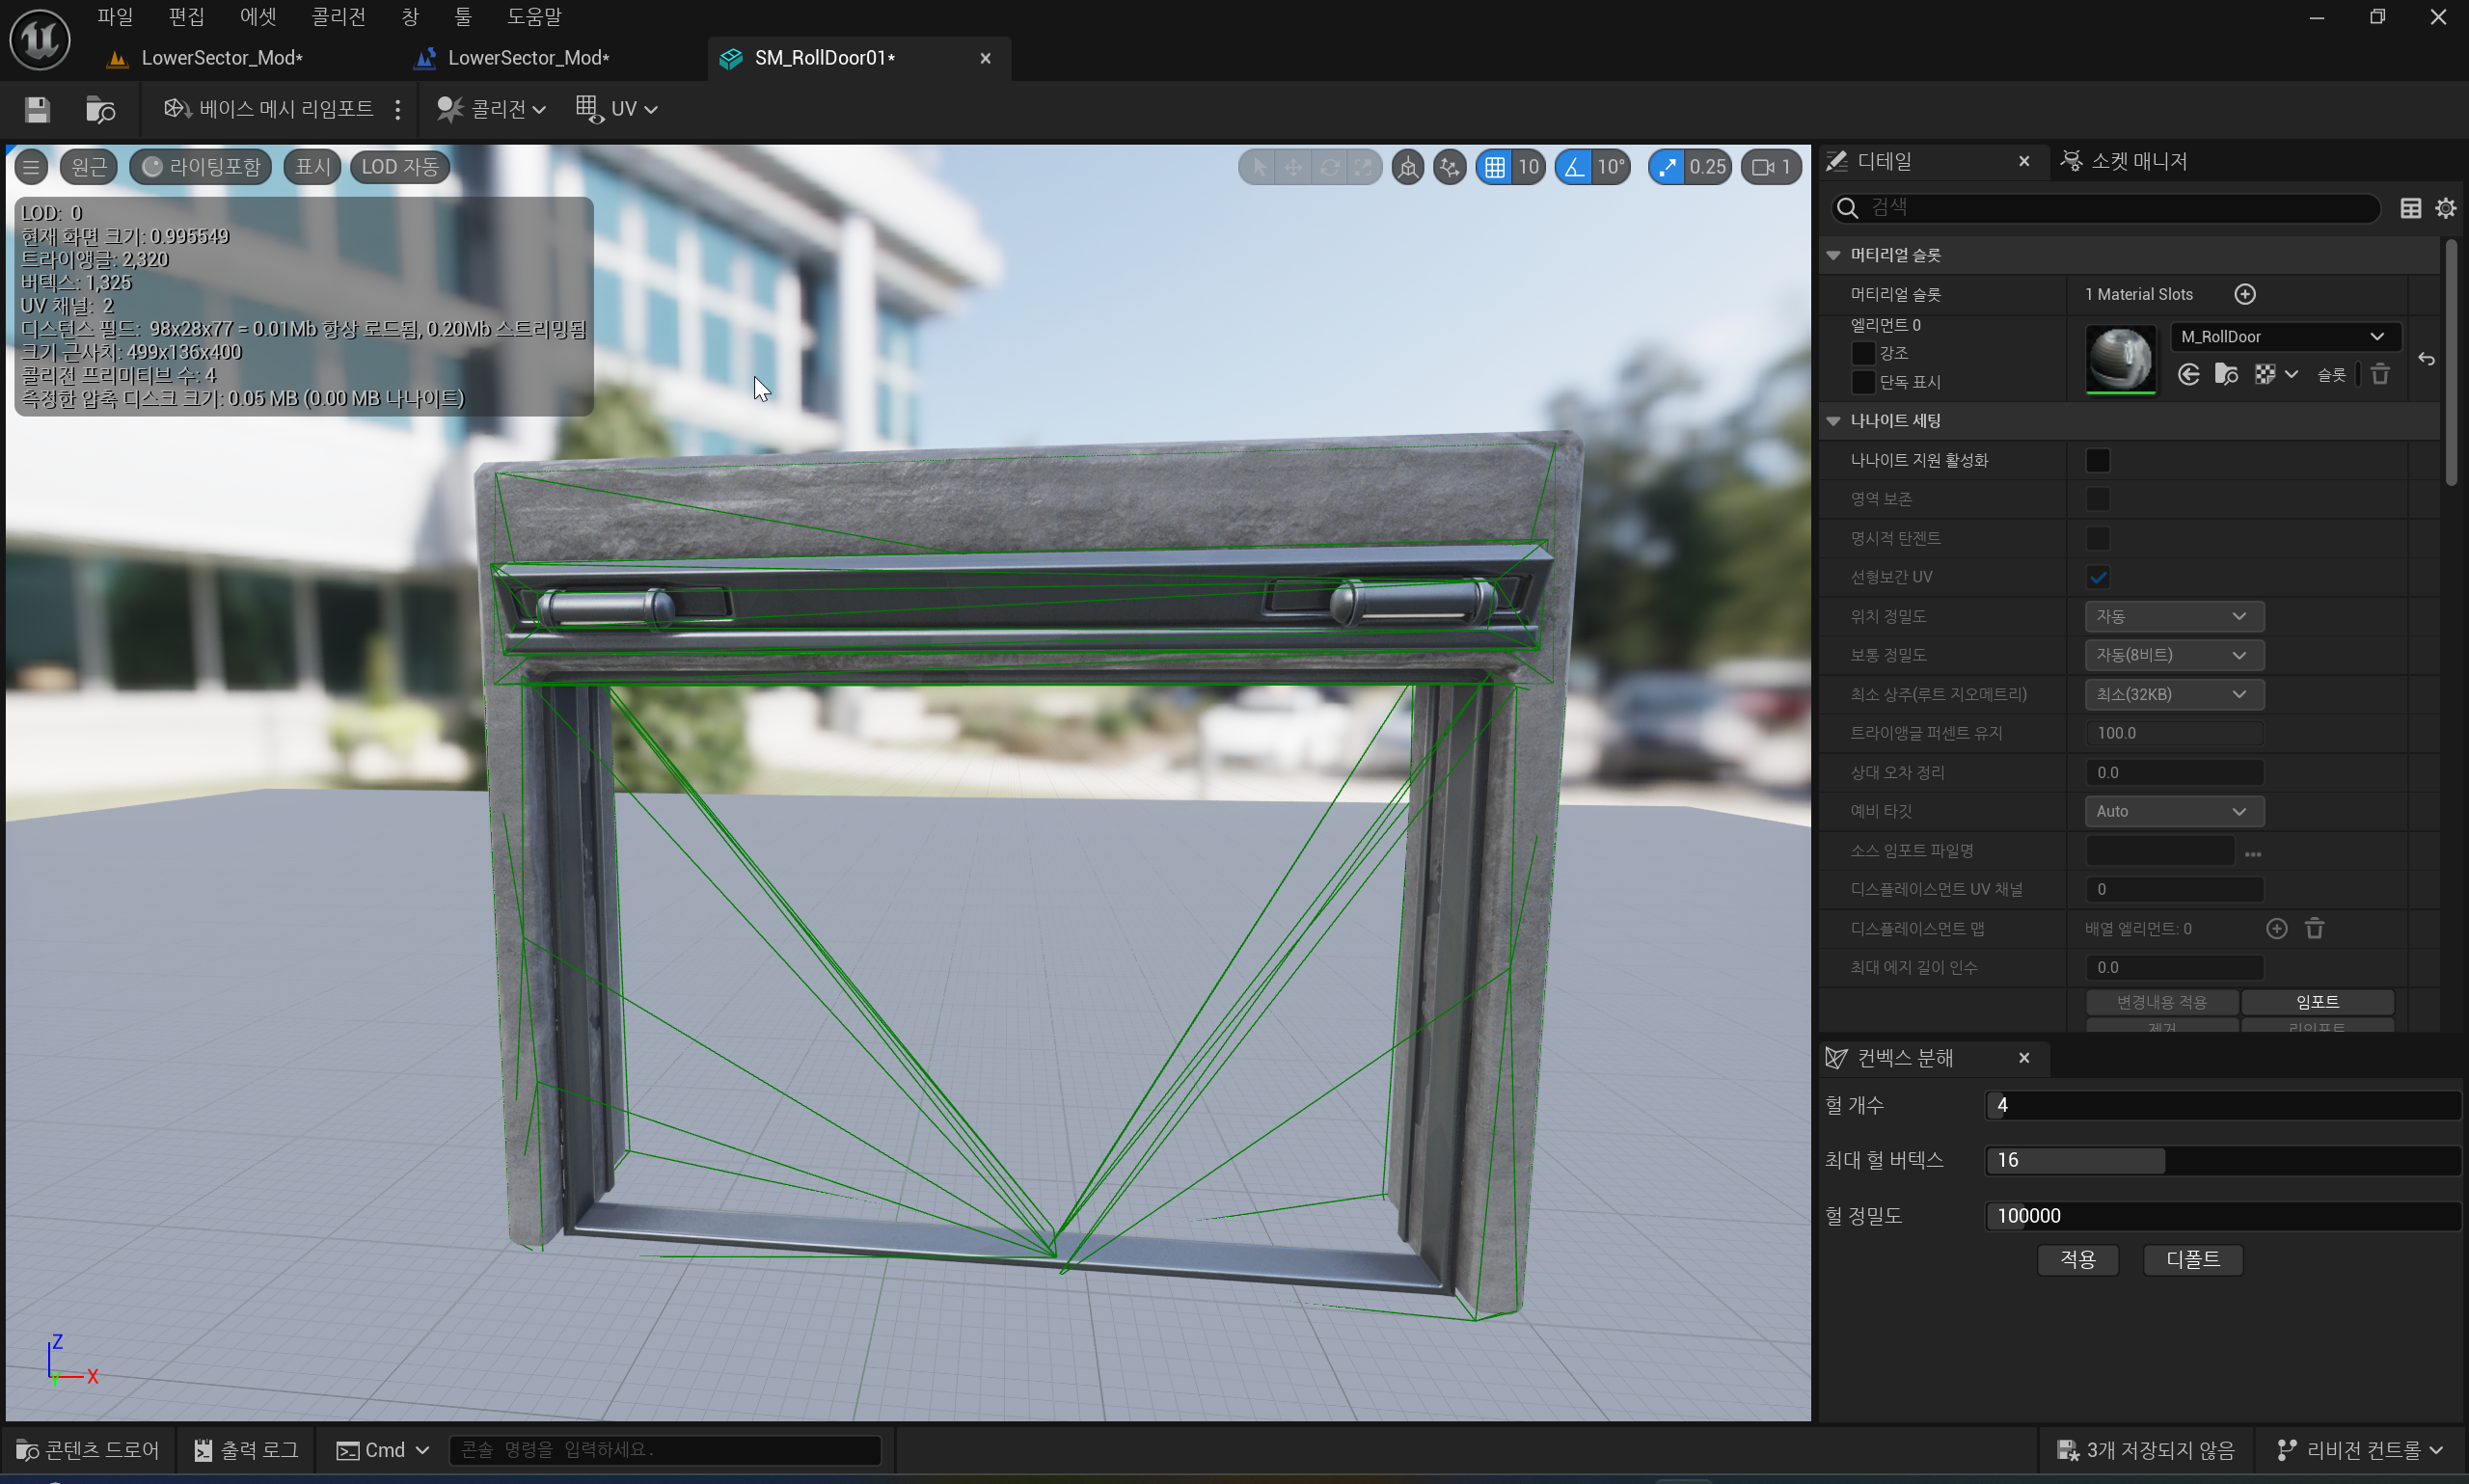Click the browse to asset icon
This screenshot has width=2469, height=1484.
tap(100, 109)
